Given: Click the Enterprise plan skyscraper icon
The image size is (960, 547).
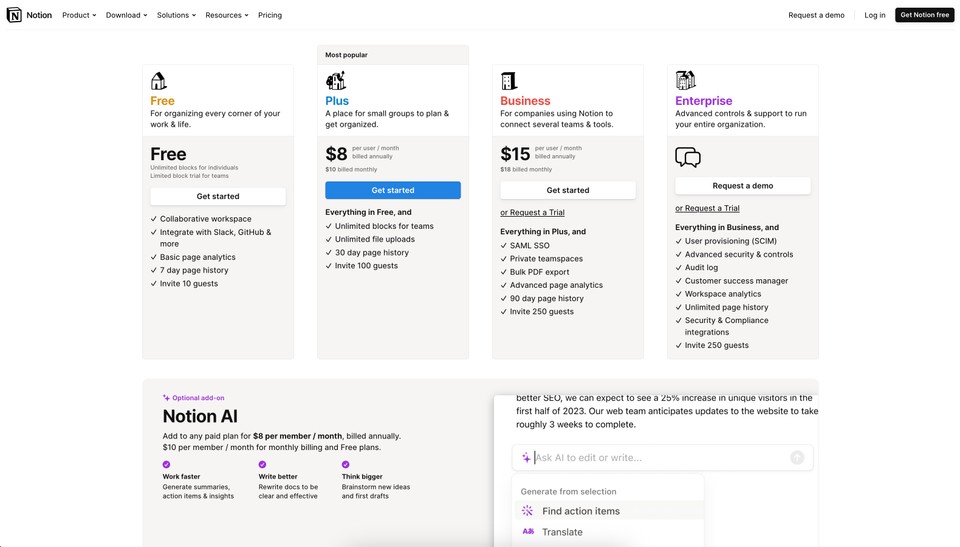Looking at the screenshot, I should pyautogui.click(x=685, y=80).
